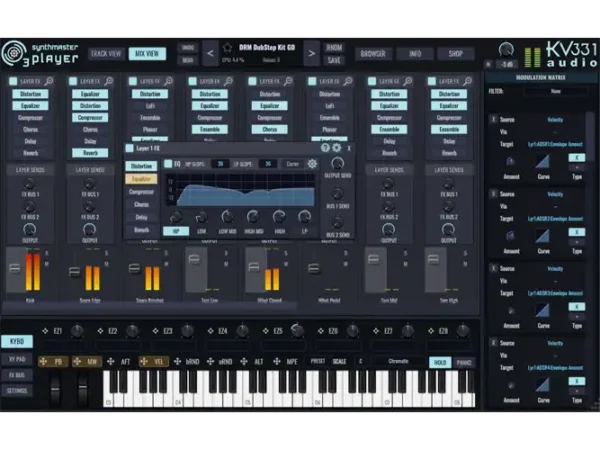Toggle Ensemble on Tom Low channel

[x=210, y=129]
